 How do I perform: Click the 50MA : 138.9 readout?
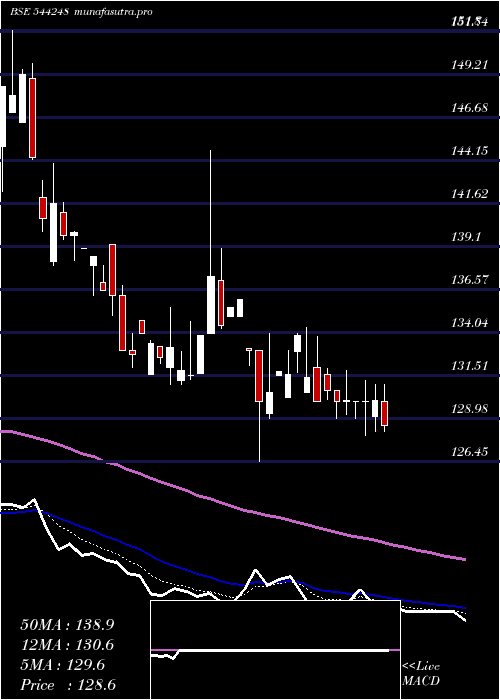pyautogui.click(x=67, y=625)
